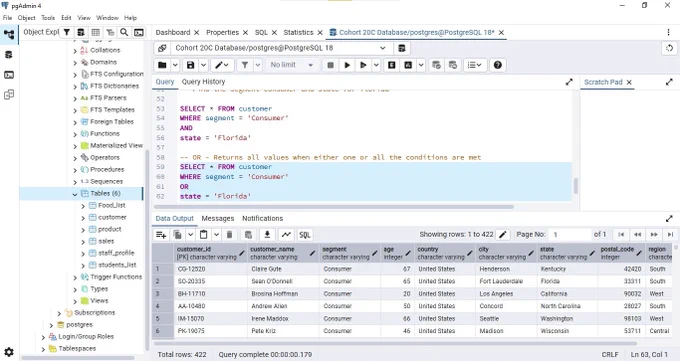Open the Help question mark icon
The image size is (680, 361).
point(497,65)
